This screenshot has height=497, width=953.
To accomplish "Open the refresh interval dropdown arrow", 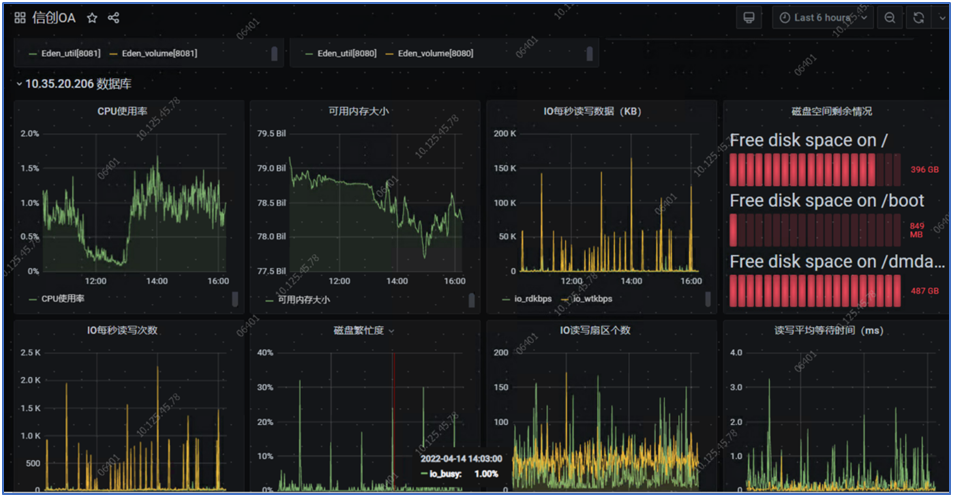I will click(941, 18).
